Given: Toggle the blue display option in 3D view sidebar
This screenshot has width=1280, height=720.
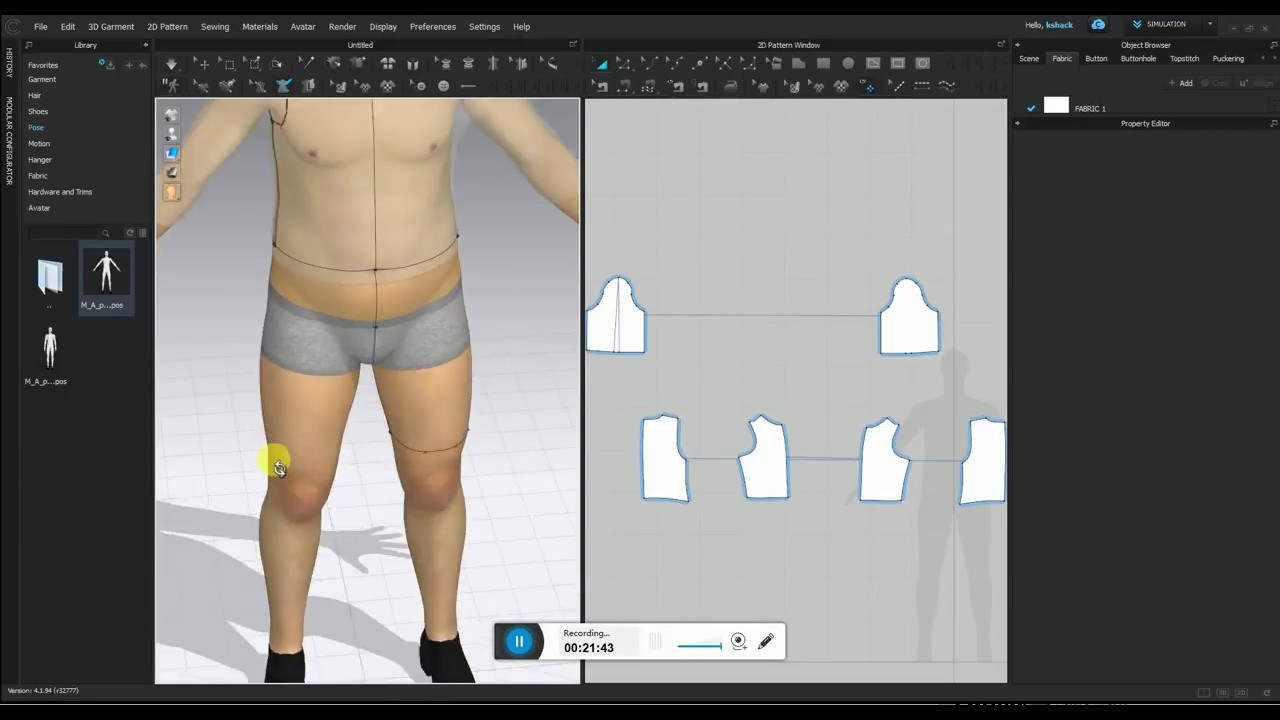Looking at the screenshot, I should (x=171, y=154).
